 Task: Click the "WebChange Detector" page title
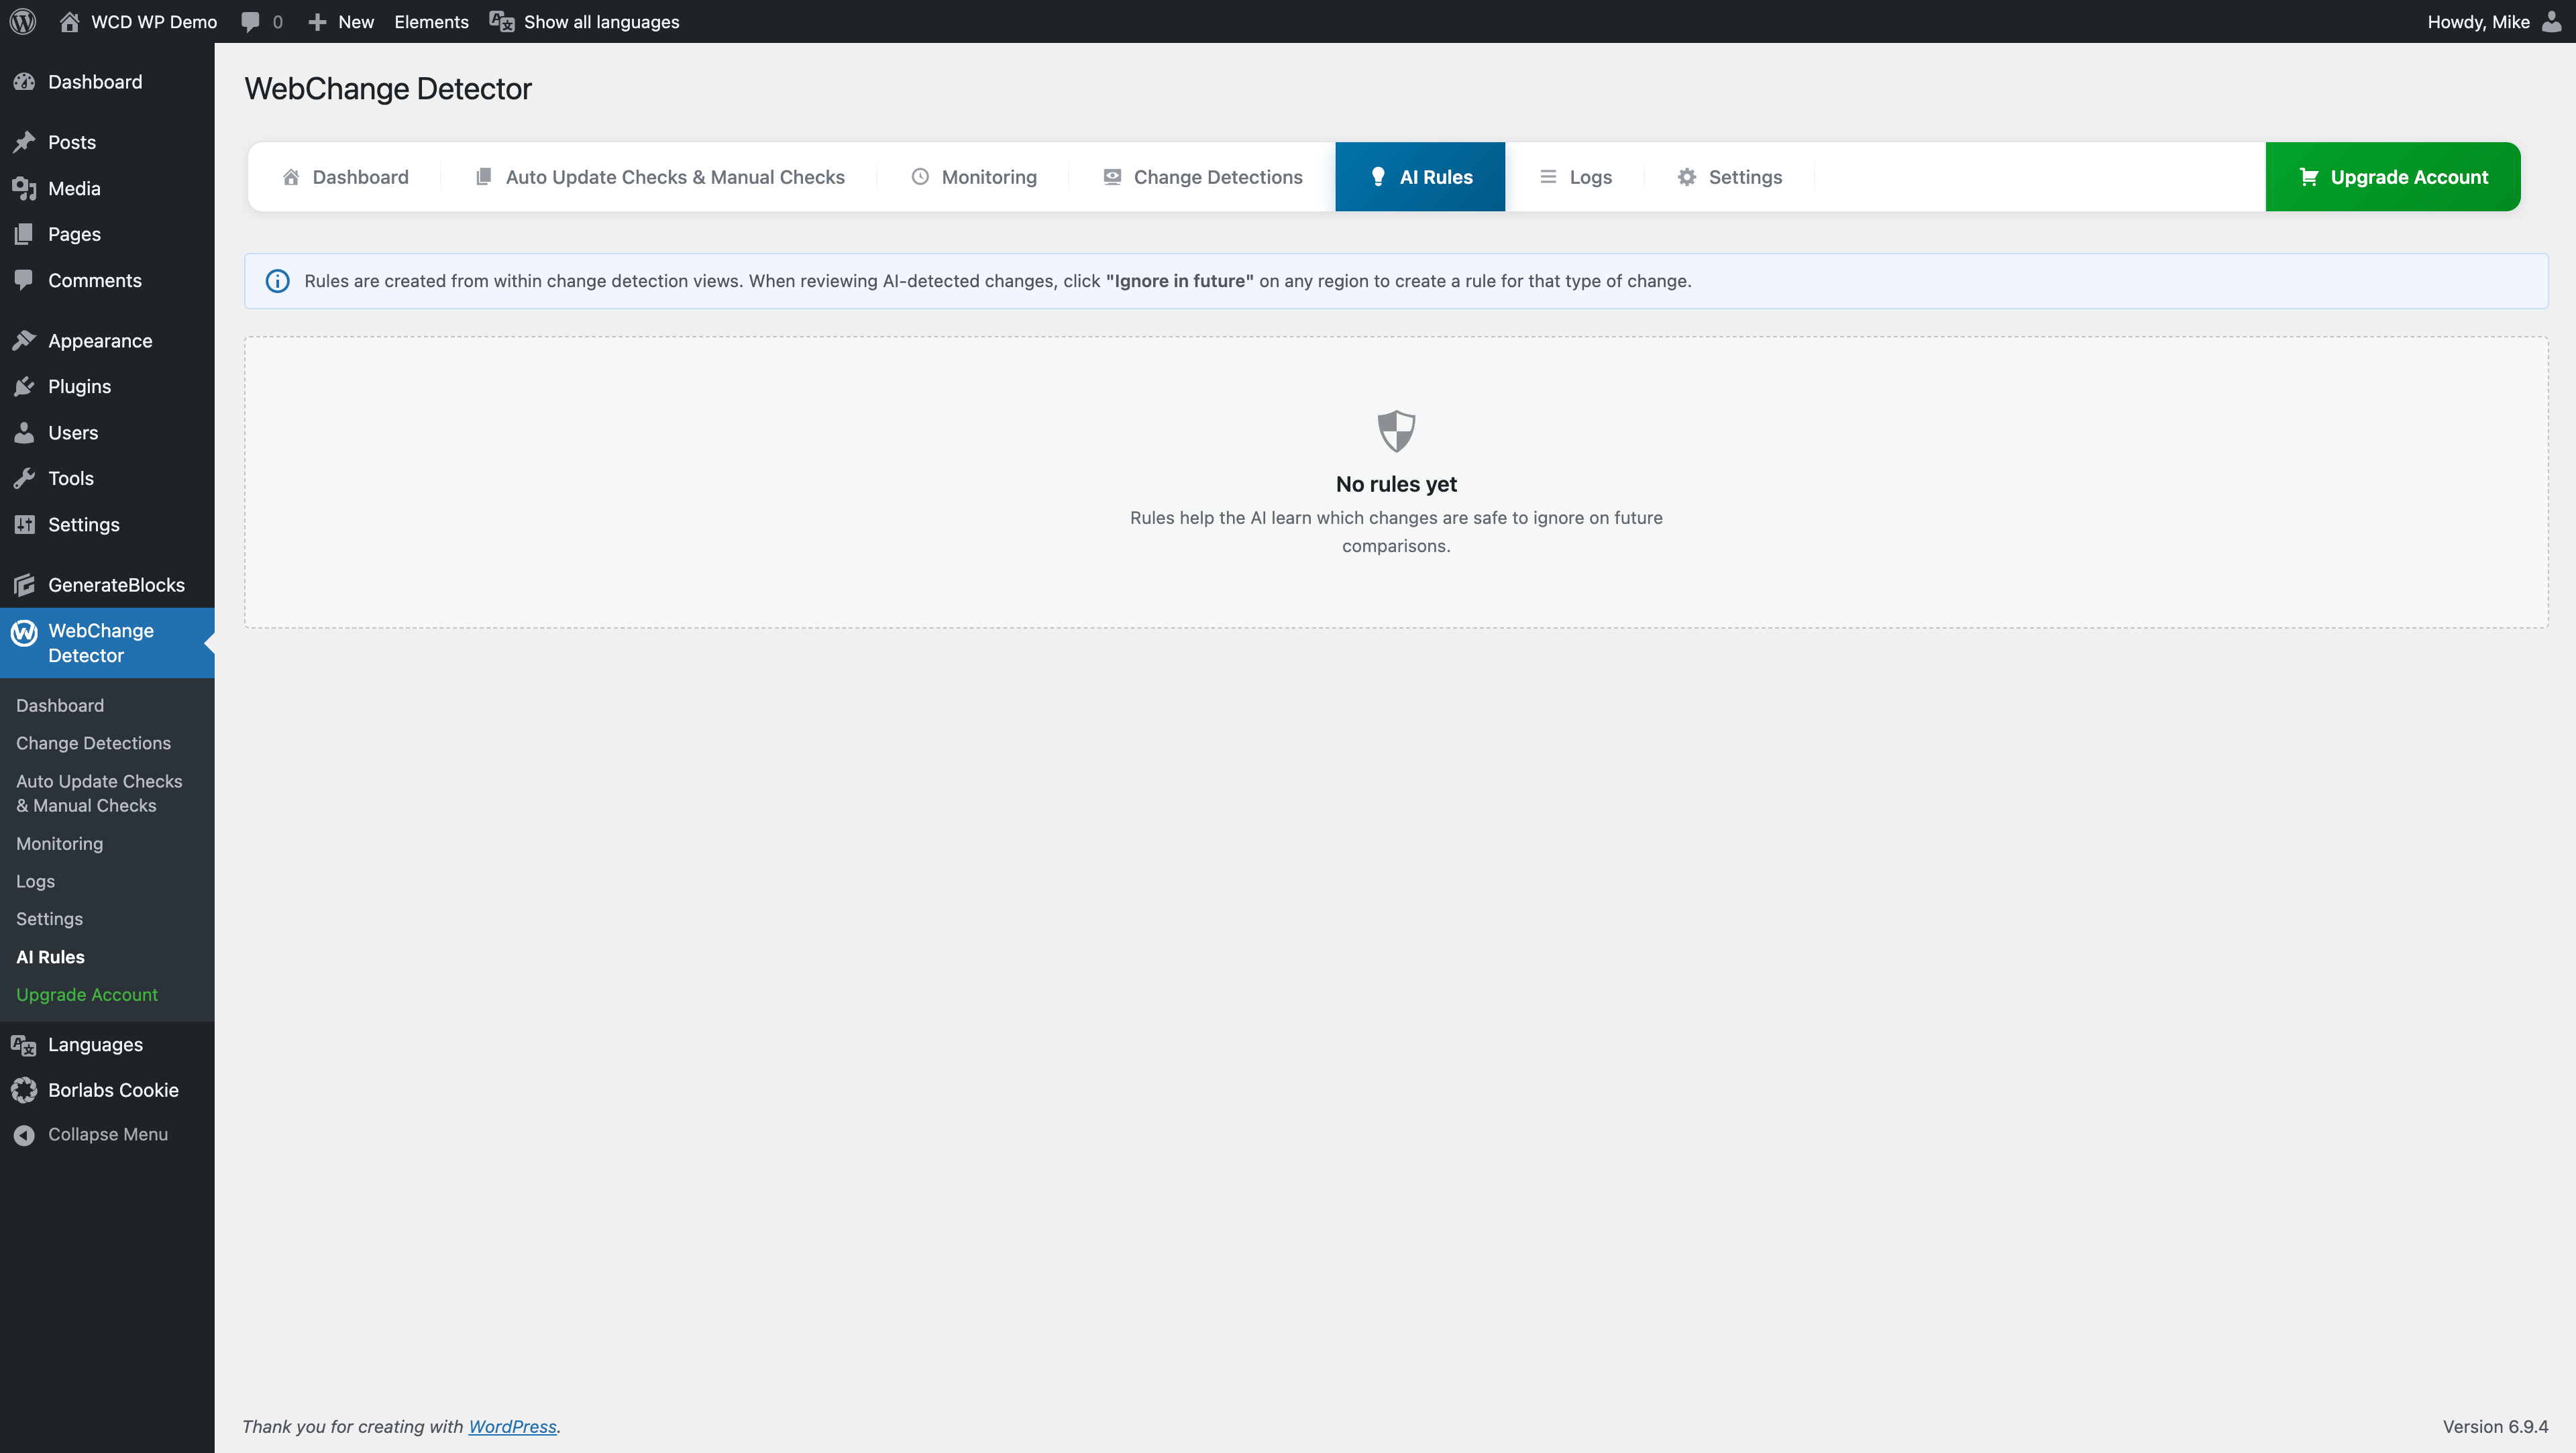[388, 89]
